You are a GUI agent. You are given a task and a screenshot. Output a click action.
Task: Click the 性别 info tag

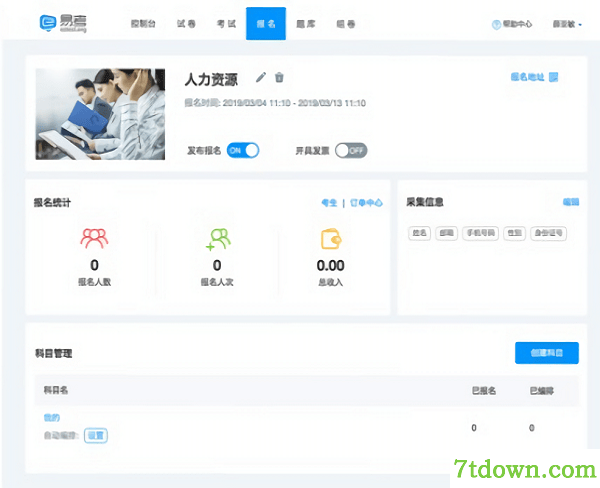tap(514, 233)
